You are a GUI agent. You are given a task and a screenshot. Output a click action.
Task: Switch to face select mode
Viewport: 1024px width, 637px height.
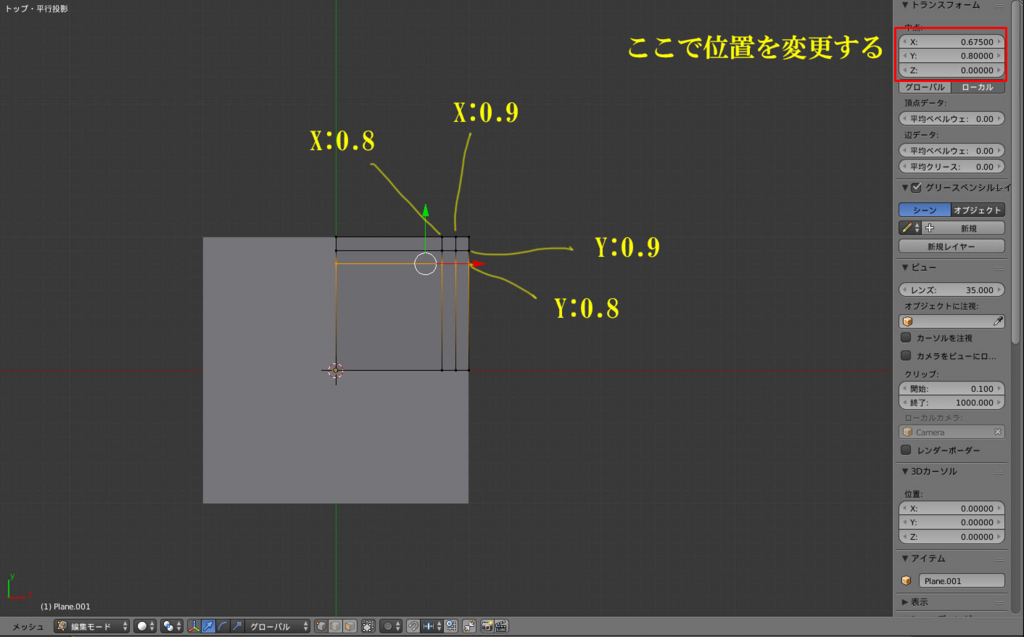[x=350, y=627]
